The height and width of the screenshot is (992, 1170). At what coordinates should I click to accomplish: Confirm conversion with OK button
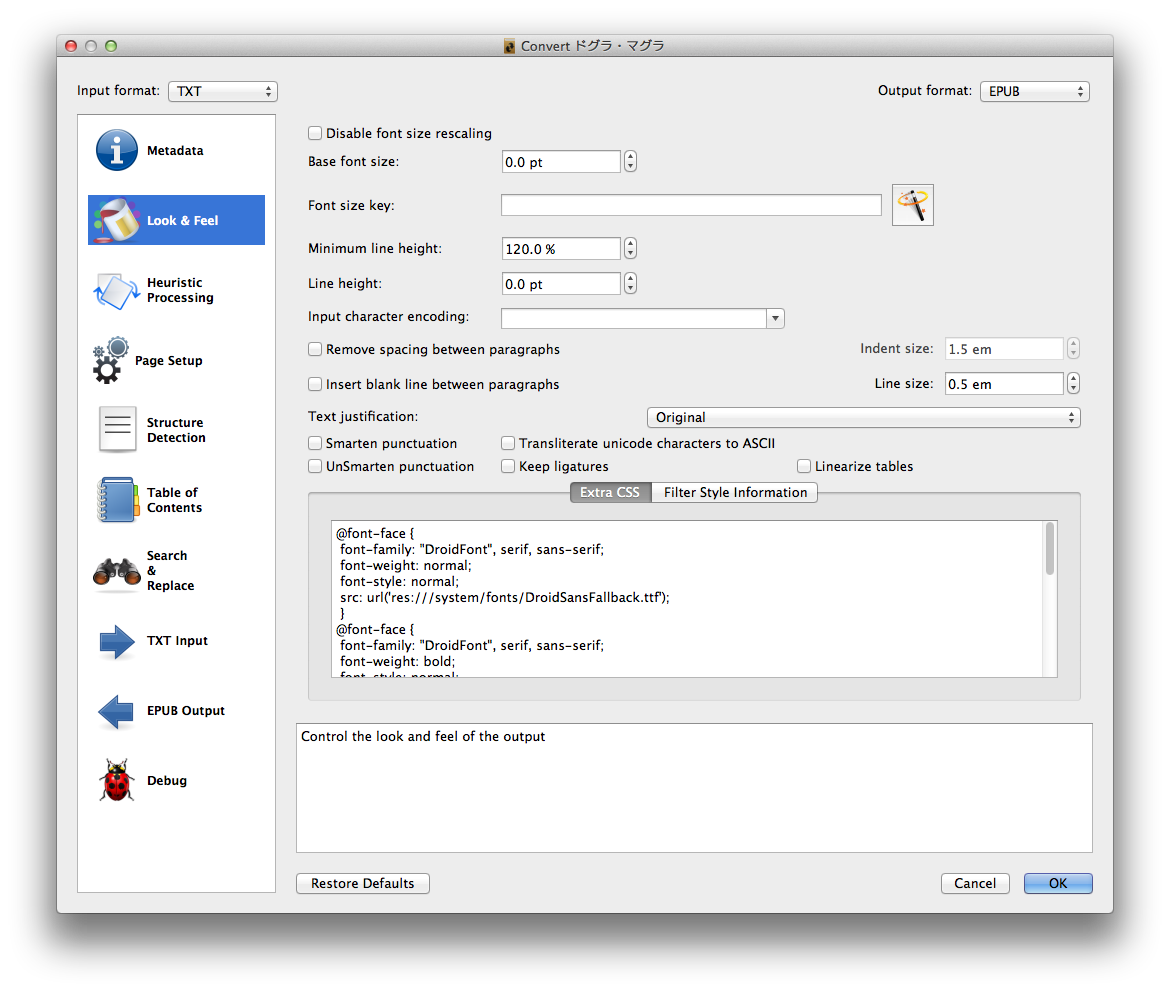[x=1058, y=883]
